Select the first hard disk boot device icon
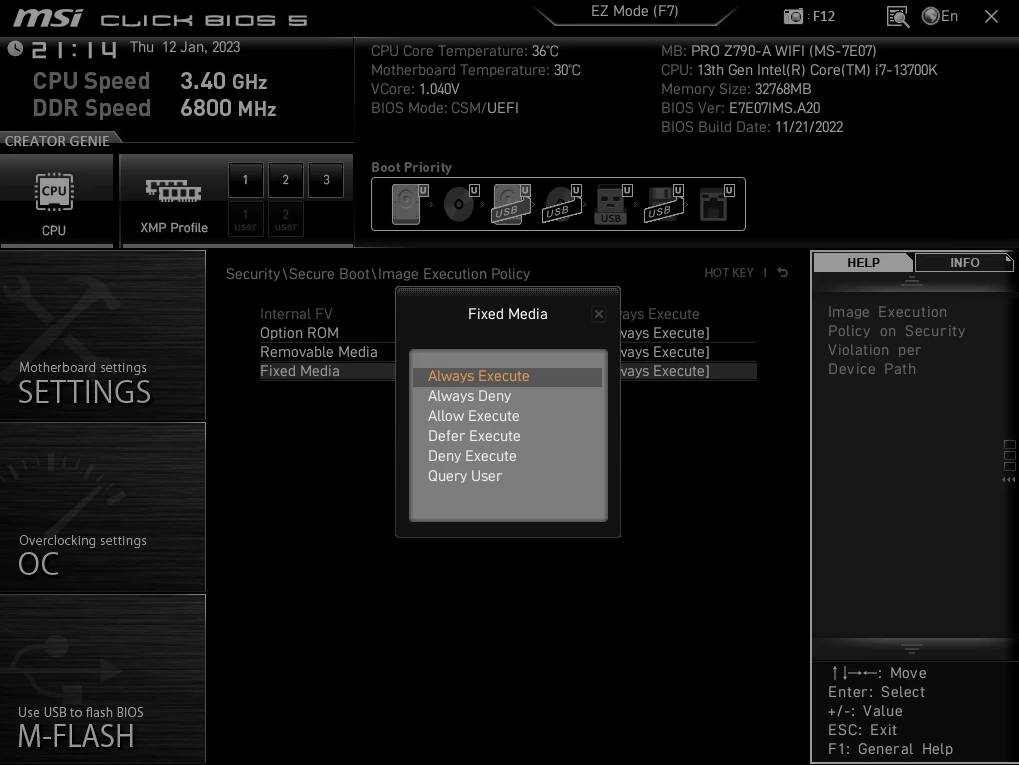 click(x=410, y=204)
